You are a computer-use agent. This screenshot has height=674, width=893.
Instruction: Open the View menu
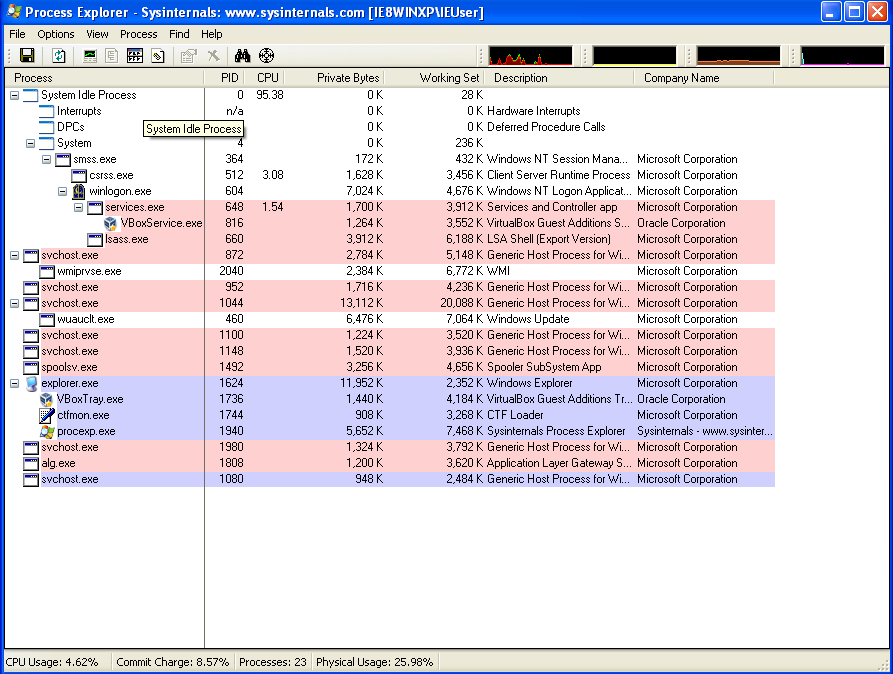coord(97,34)
